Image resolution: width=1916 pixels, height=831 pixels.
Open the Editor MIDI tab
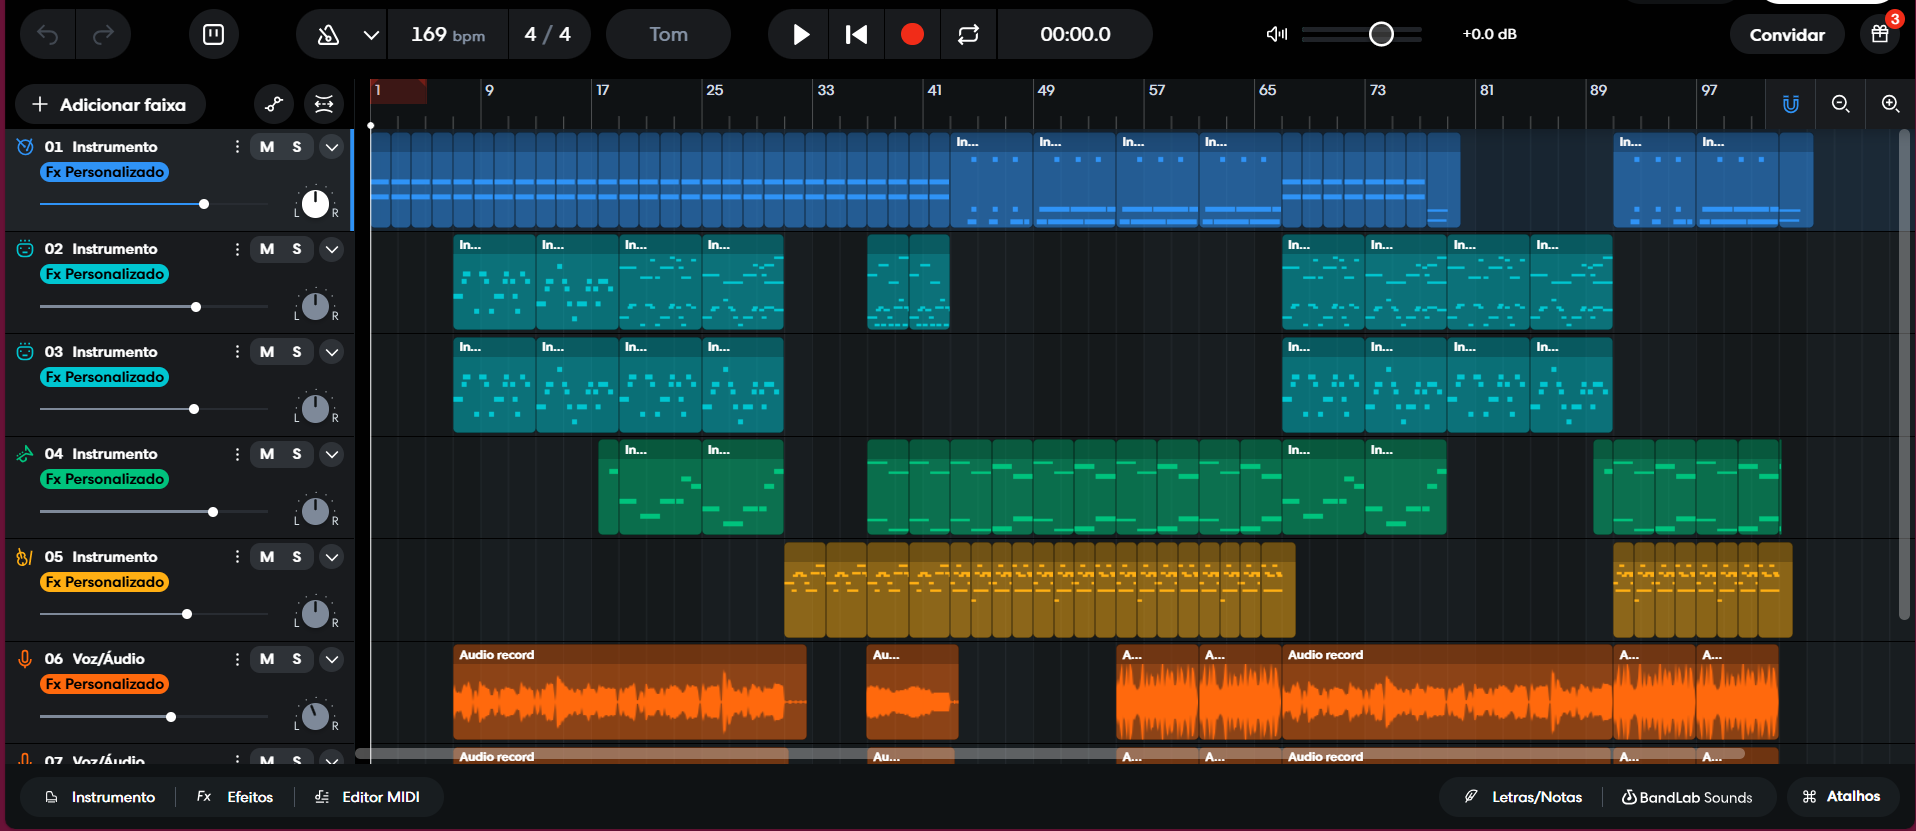pos(367,797)
